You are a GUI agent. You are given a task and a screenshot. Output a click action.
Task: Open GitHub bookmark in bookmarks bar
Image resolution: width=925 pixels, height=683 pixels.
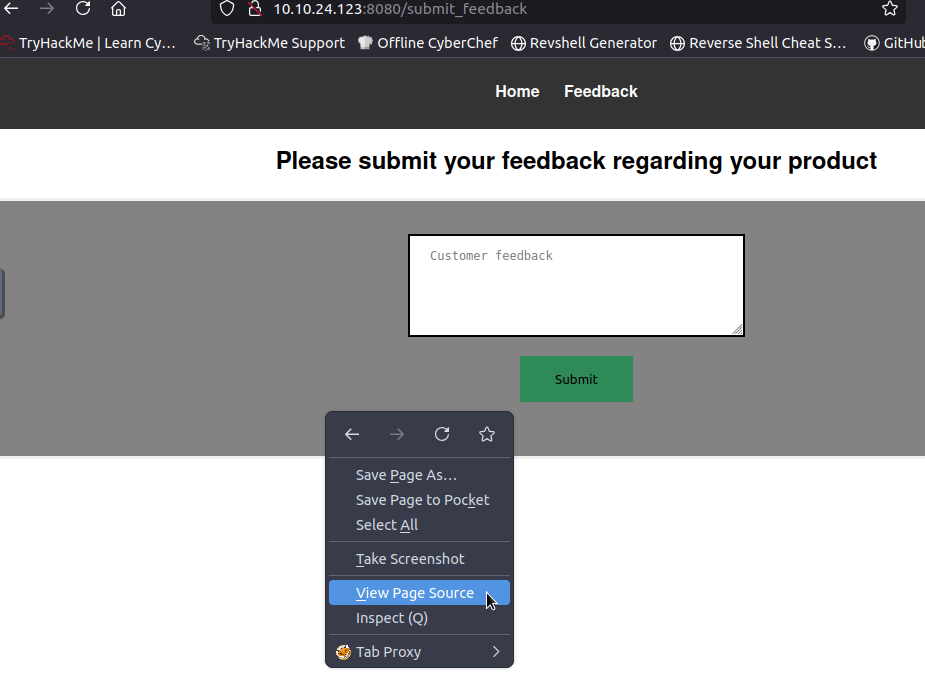click(x=894, y=43)
